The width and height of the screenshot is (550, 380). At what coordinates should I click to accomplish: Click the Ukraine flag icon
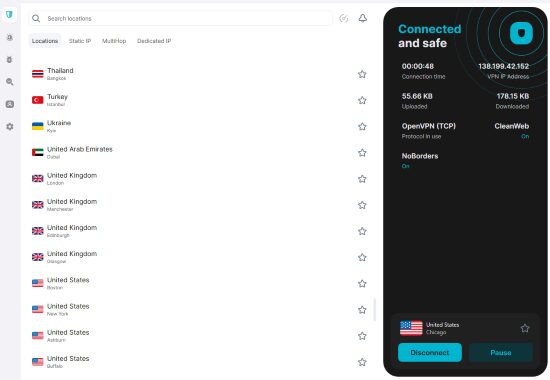(x=38, y=126)
